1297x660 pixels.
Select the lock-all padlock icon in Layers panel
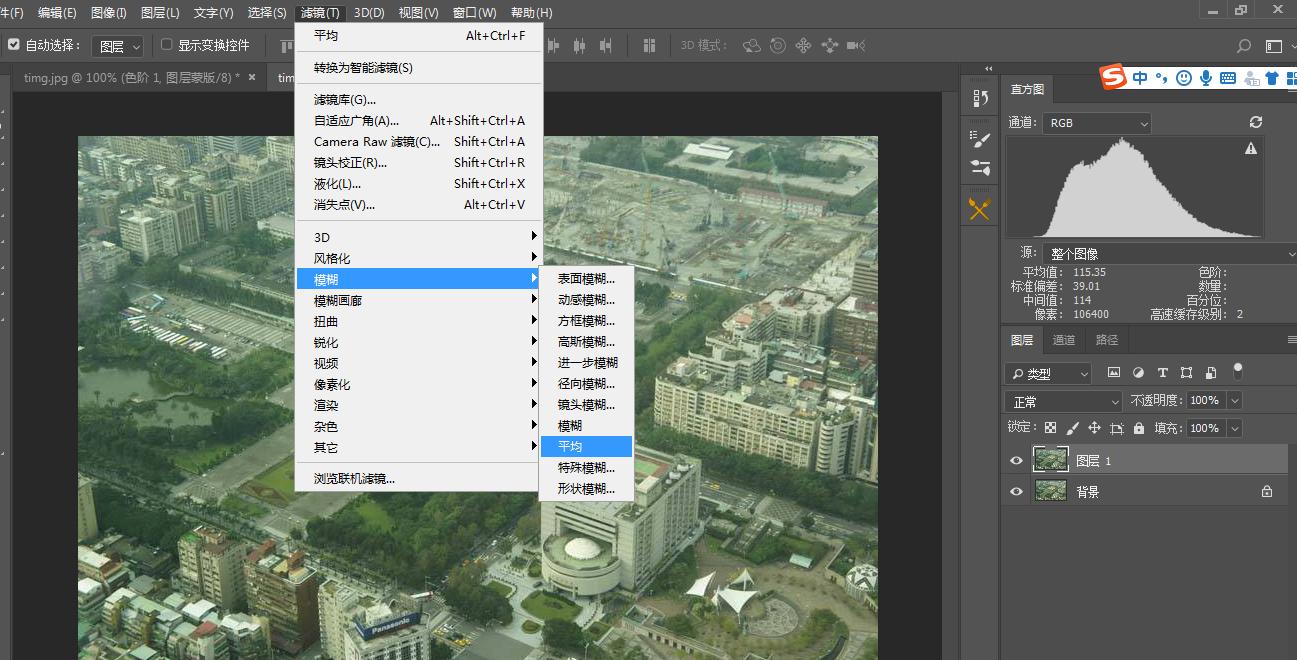click(1139, 428)
